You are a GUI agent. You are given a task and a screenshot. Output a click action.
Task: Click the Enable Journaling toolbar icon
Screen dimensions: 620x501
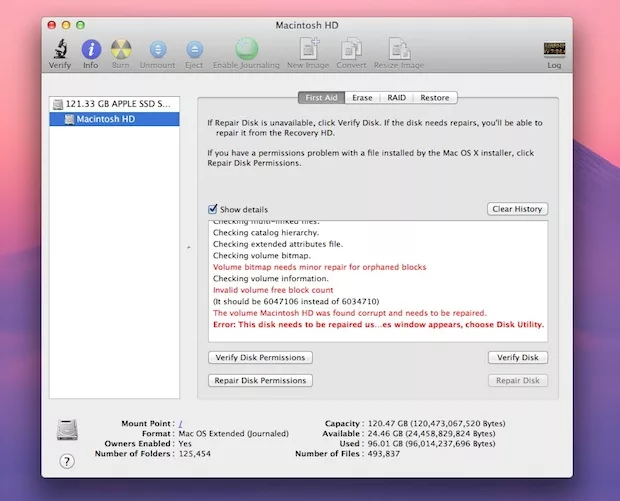click(x=246, y=49)
